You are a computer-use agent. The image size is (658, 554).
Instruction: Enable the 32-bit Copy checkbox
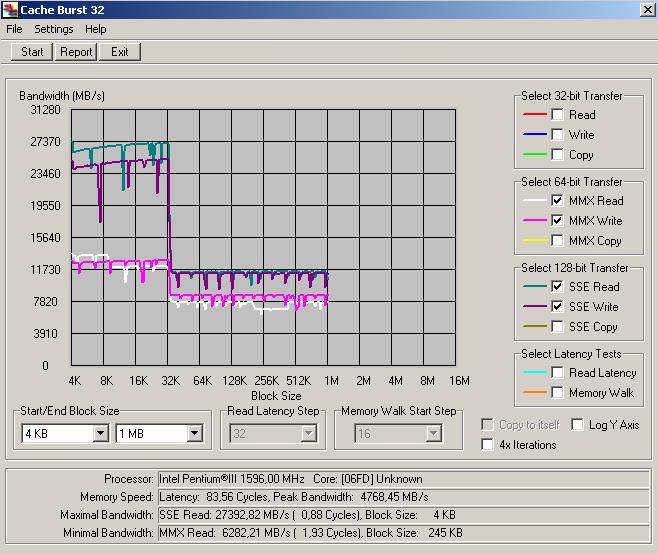coord(557,154)
